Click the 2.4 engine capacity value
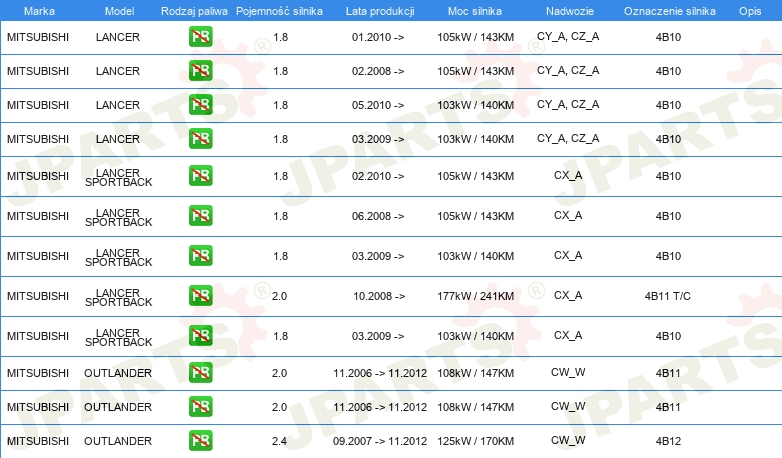The width and height of the screenshot is (782, 458). [x=279, y=441]
